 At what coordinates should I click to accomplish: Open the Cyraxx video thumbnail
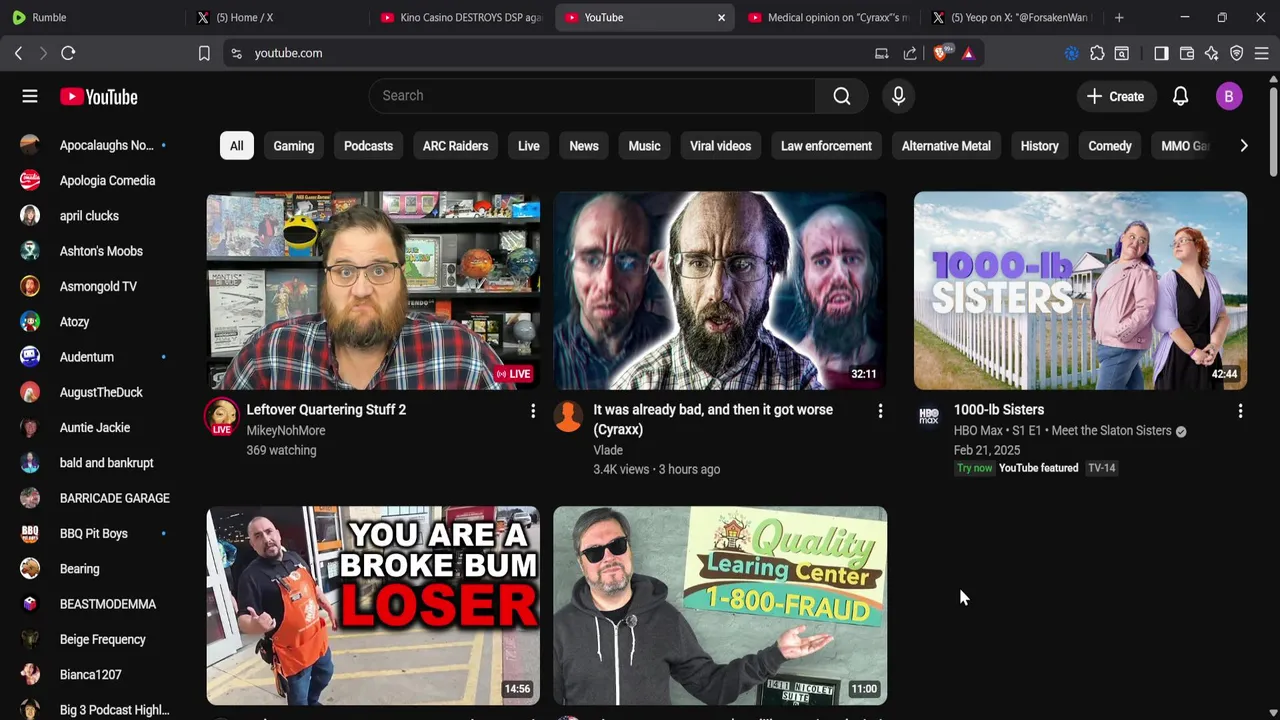click(x=720, y=290)
